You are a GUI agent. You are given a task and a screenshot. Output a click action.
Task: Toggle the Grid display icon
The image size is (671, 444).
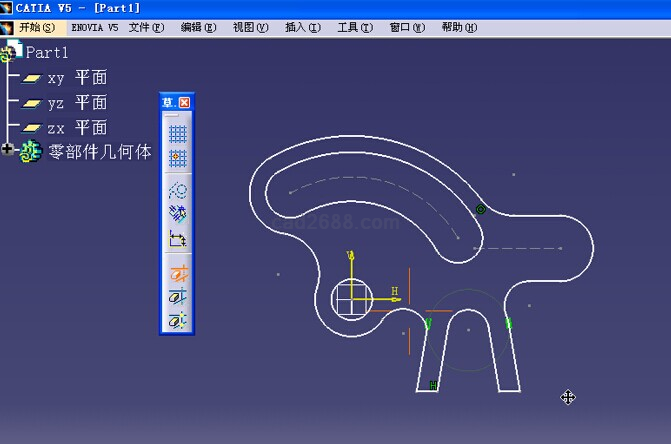[177, 133]
